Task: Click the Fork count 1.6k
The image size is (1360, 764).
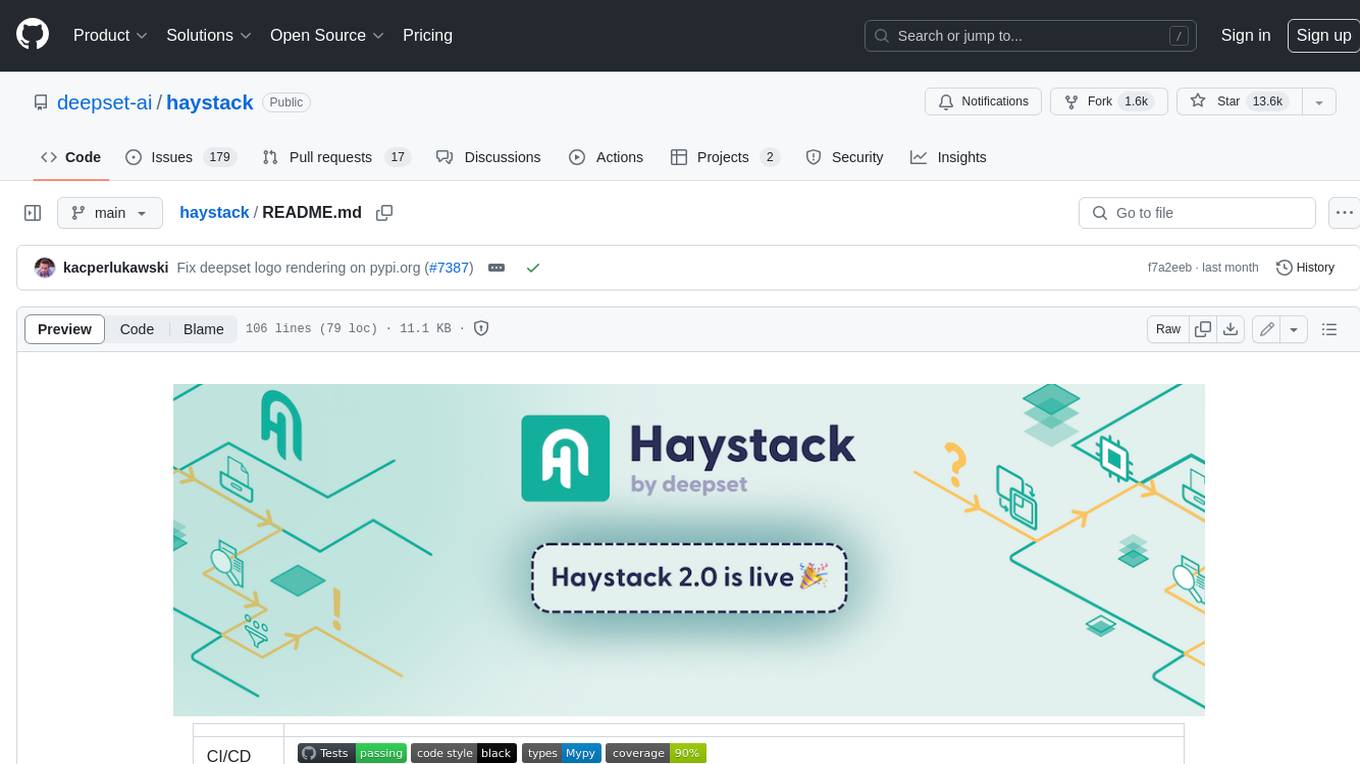Action: click(1136, 102)
